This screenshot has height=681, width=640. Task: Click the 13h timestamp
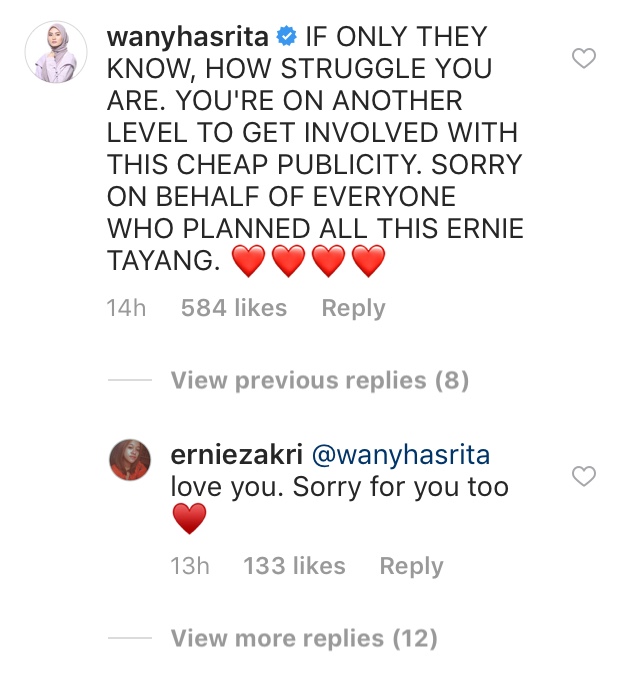[x=190, y=566]
